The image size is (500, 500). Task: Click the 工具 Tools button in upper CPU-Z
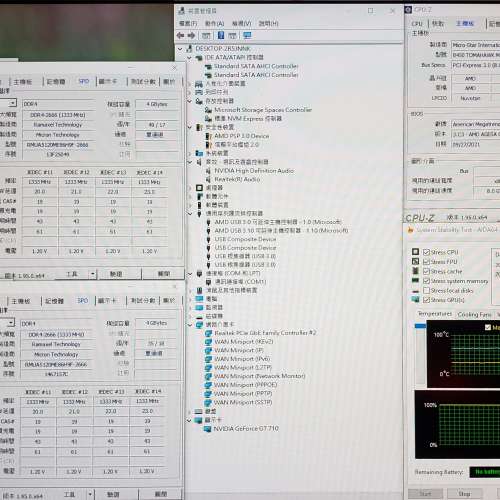click(x=72, y=274)
